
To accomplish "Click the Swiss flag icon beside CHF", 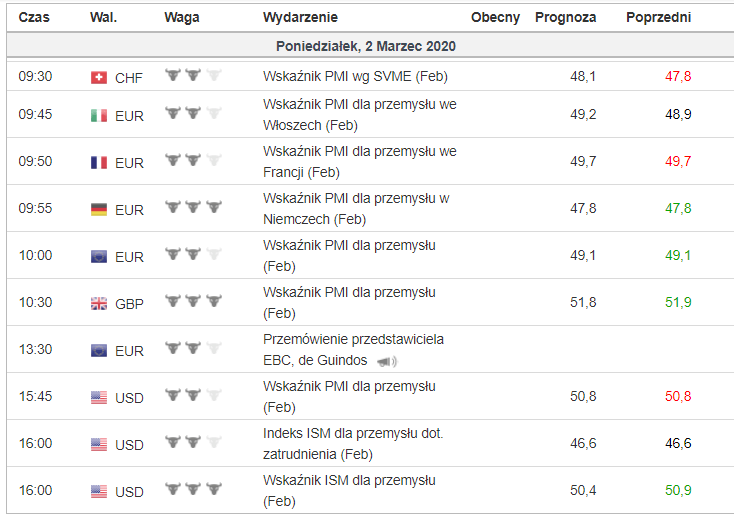I will tap(98, 78).
